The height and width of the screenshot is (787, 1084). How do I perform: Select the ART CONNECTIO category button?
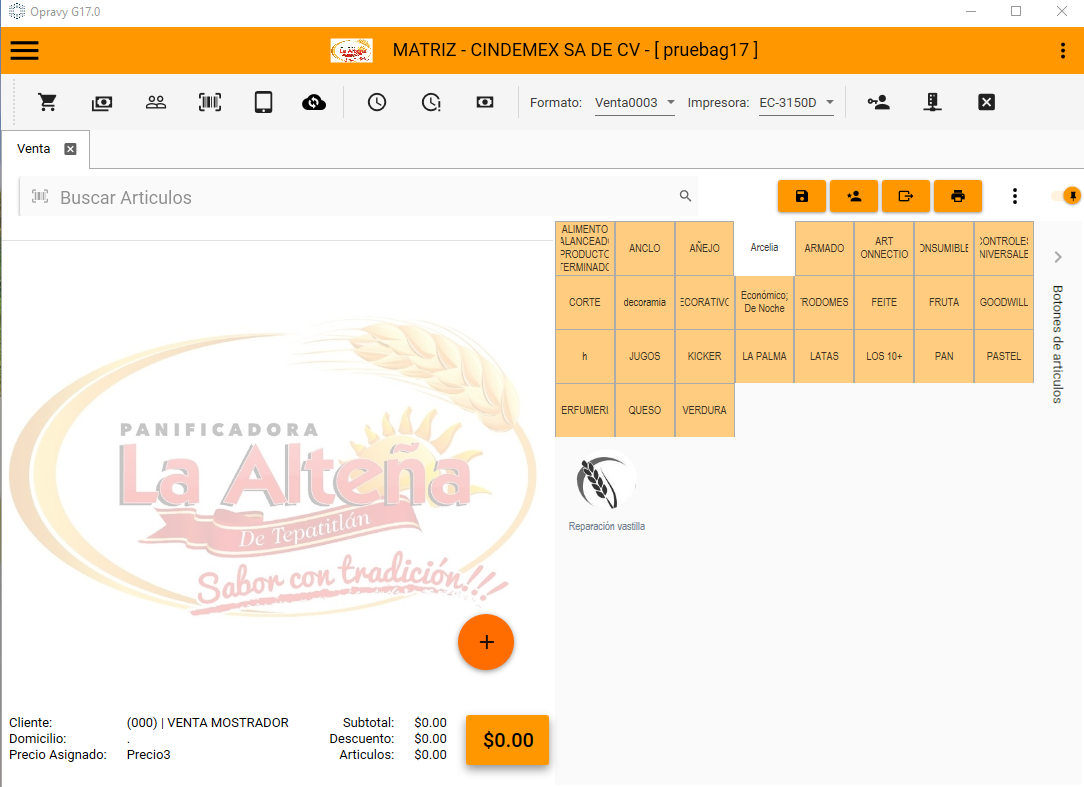884,248
